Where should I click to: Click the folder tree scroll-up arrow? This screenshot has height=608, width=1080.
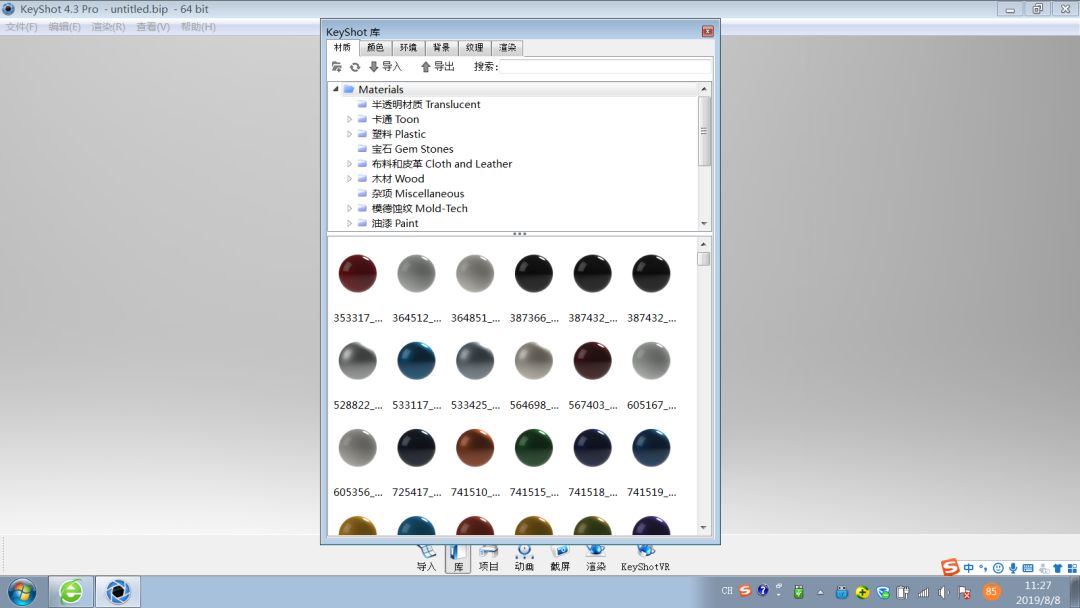coord(704,89)
